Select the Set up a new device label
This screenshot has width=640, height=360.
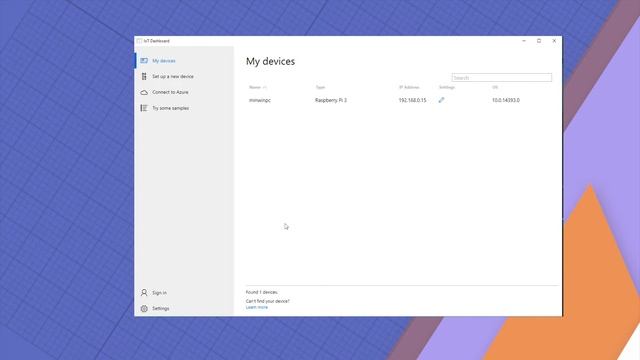173,76
